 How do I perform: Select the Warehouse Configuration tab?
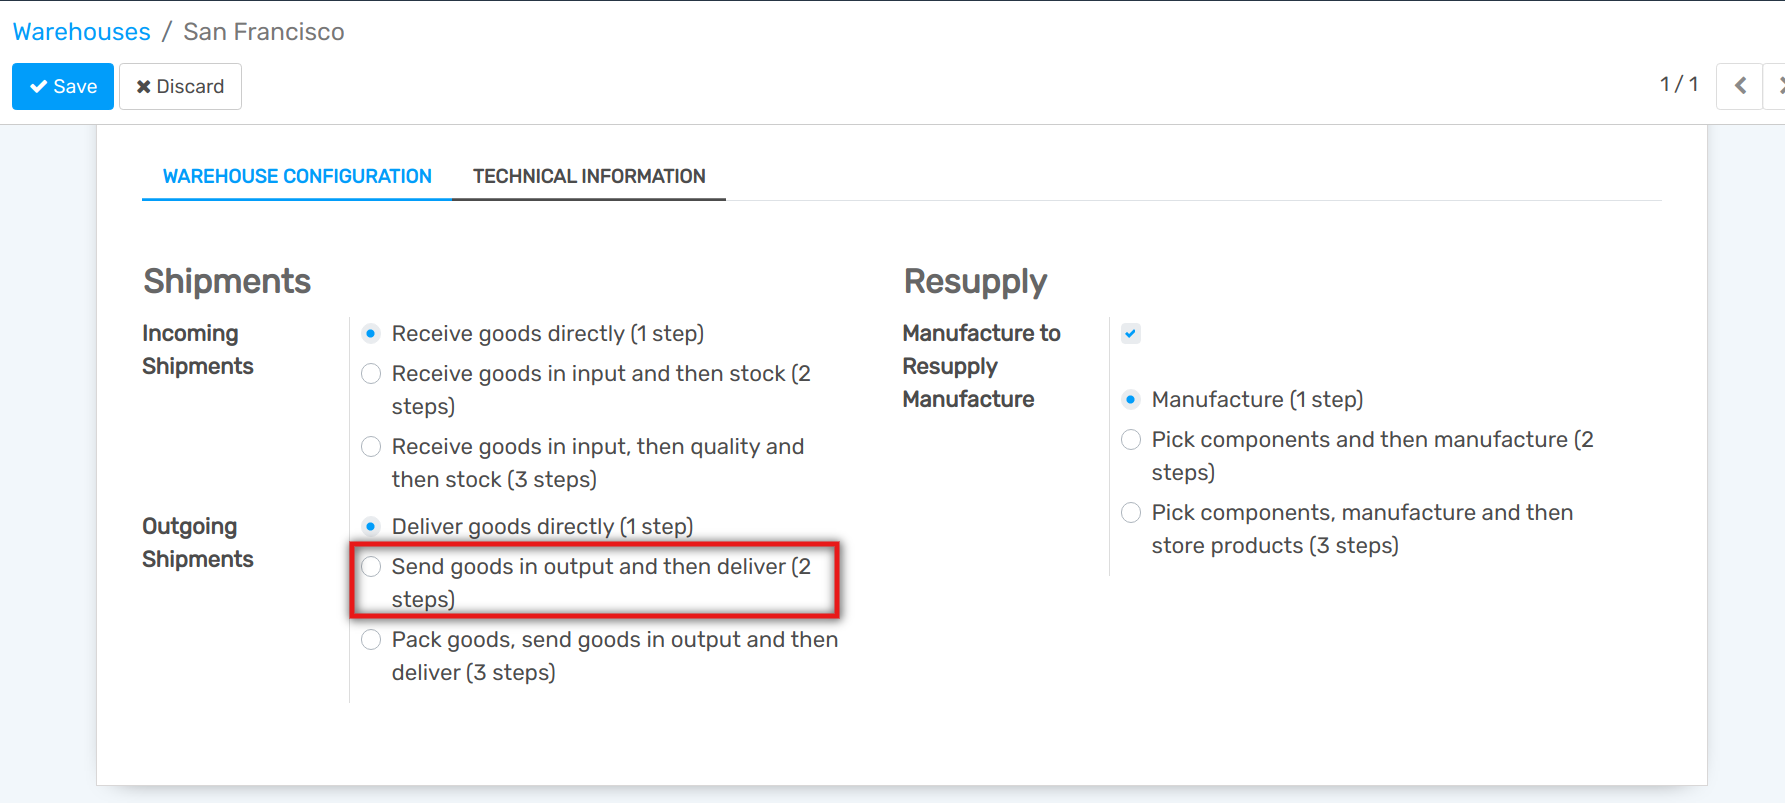coord(297,177)
